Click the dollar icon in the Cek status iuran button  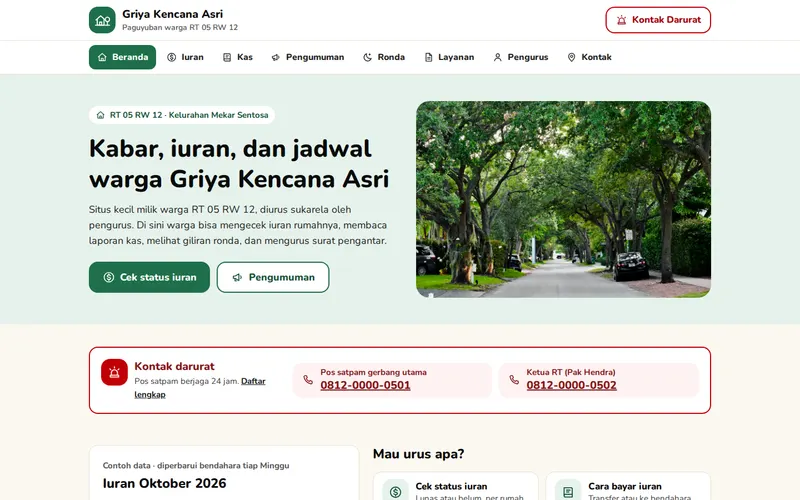click(109, 277)
